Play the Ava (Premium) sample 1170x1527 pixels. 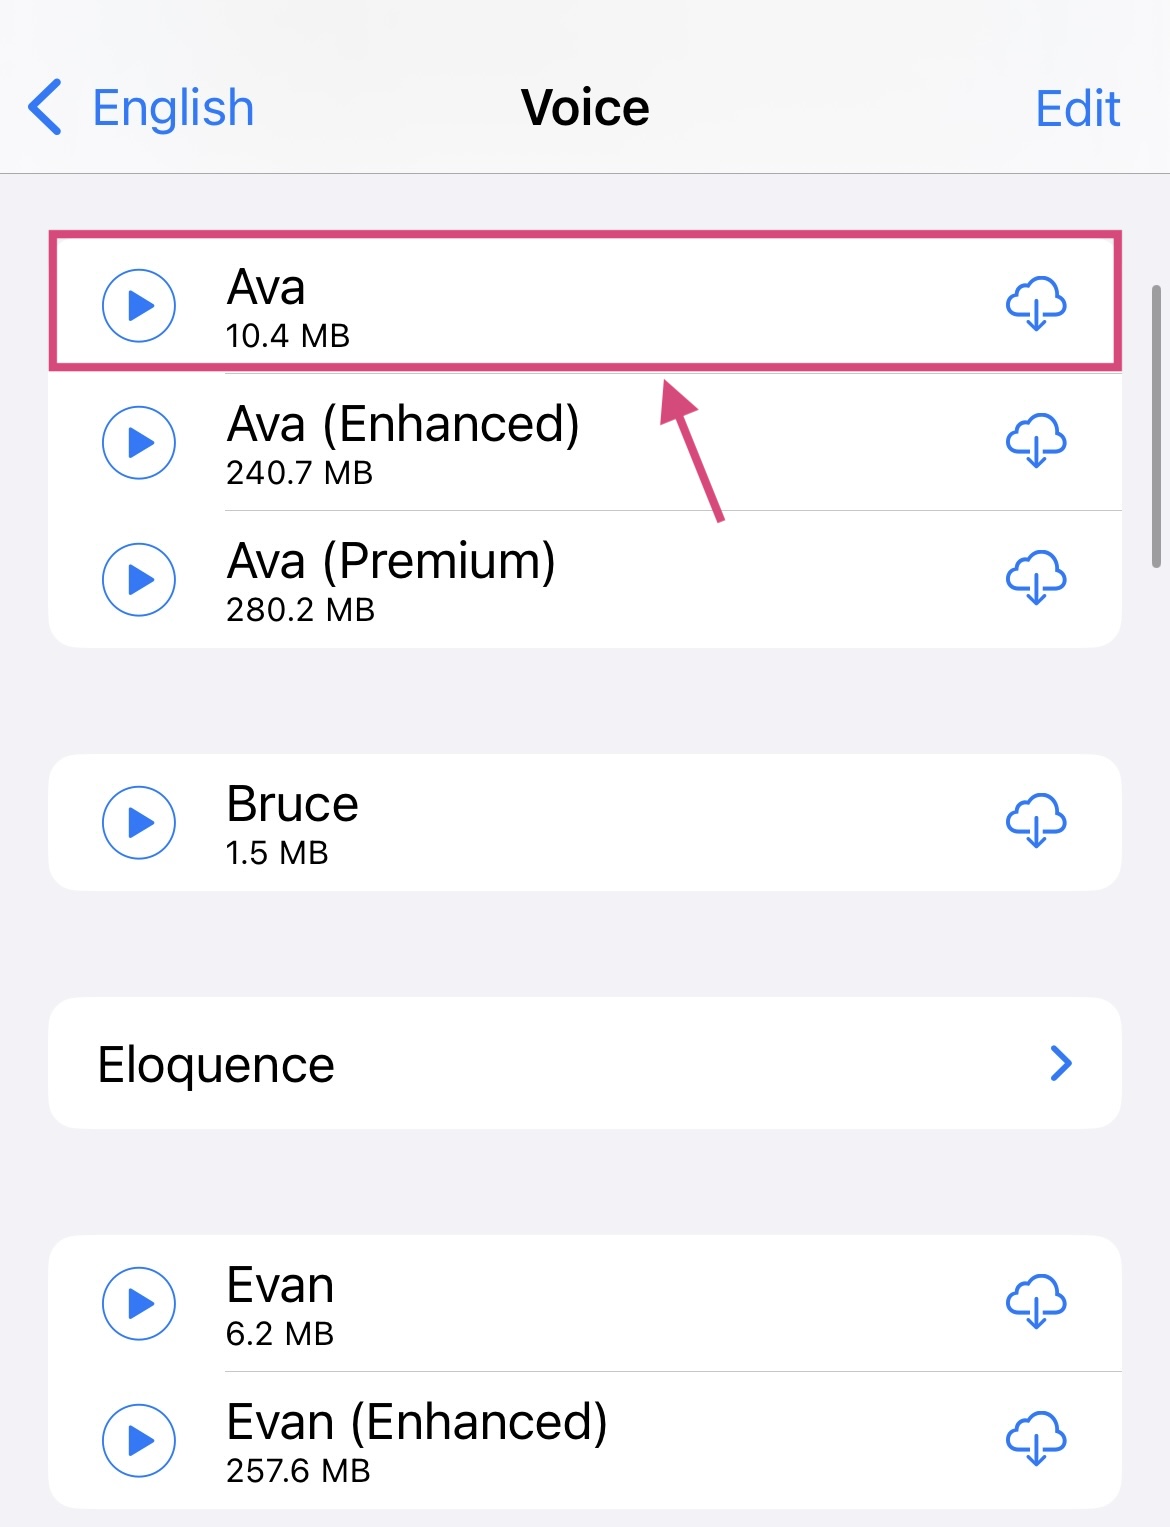point(139,579)
